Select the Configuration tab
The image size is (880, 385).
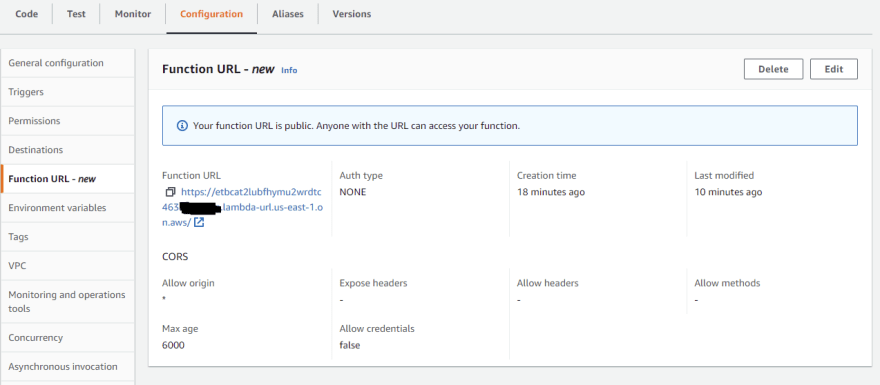point(212,14)
